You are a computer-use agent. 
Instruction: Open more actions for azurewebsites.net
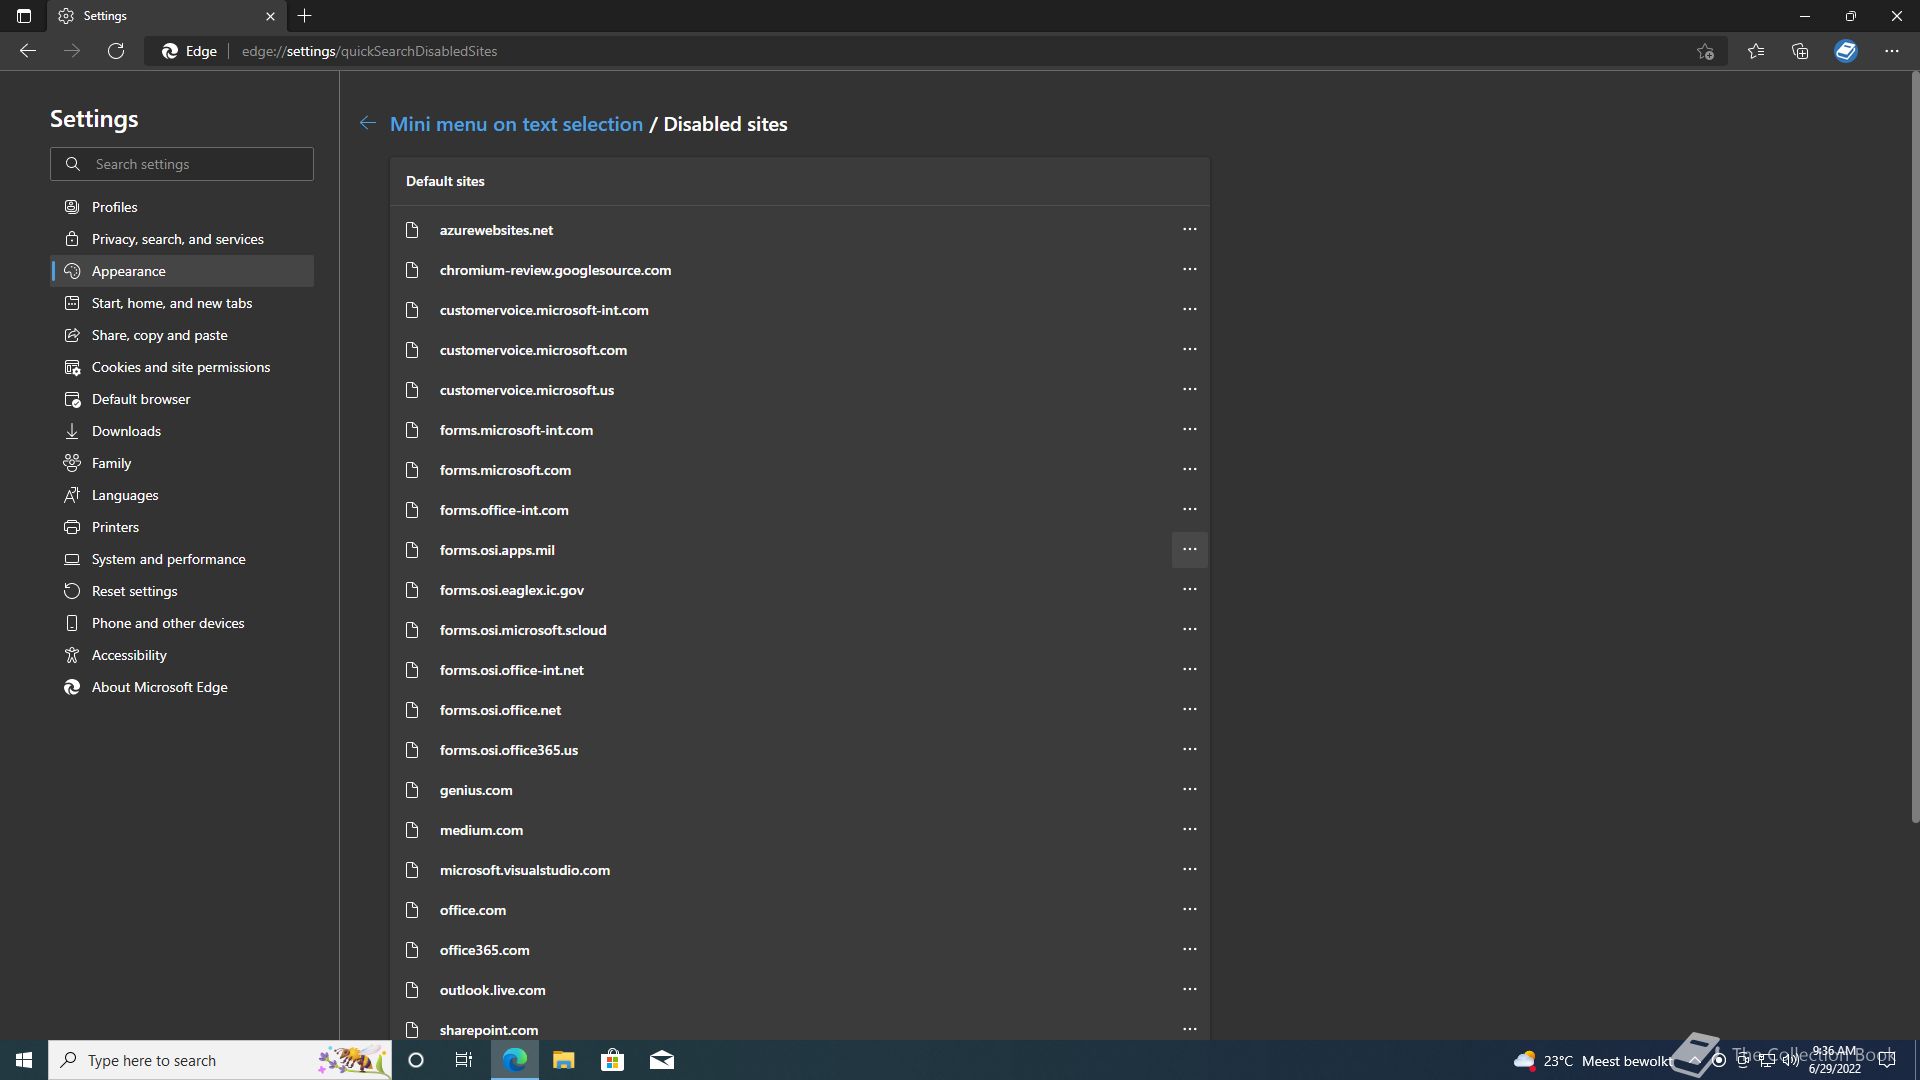tap(1189, 229)
